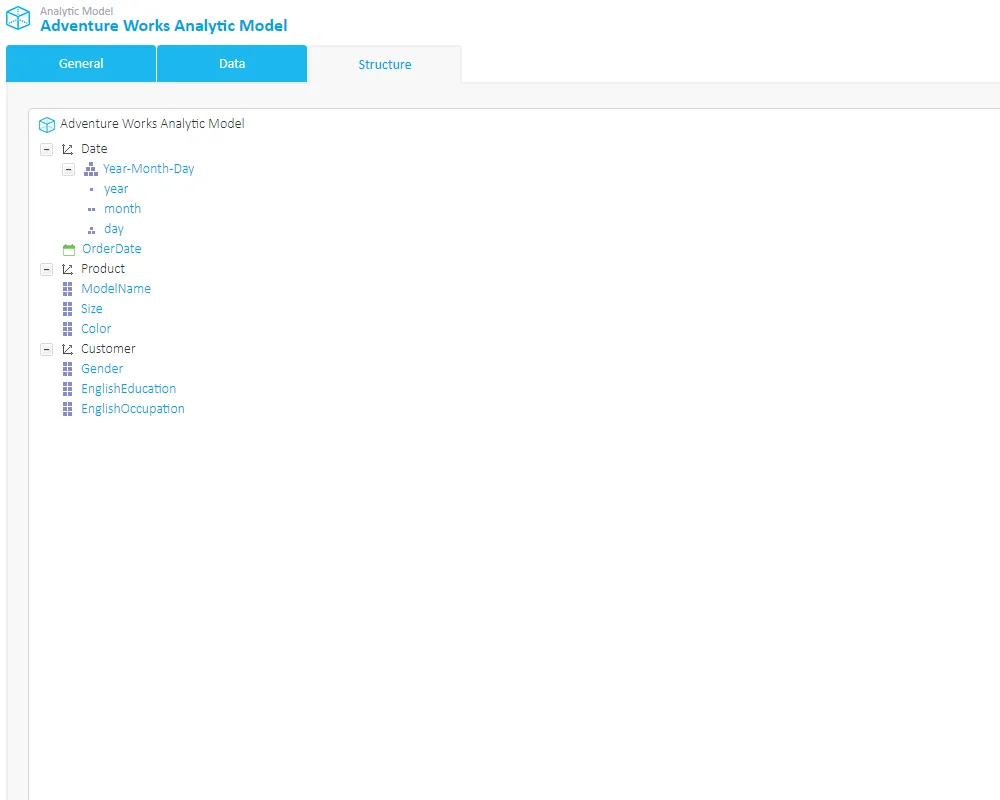This screenshot has width=1000, height=800.
Task: Select the root Adventure Works Analytic Model node
Action: coord(152,124)
